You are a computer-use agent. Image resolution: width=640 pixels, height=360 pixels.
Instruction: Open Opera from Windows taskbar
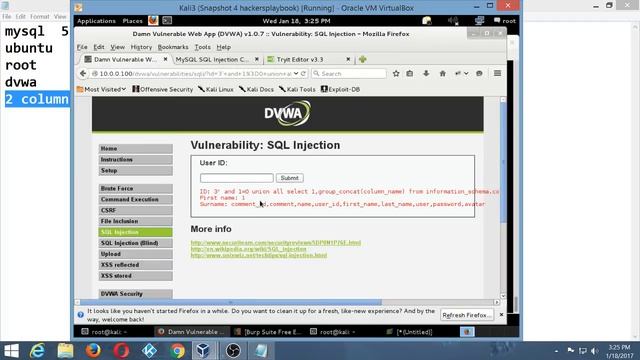[121, 351]
